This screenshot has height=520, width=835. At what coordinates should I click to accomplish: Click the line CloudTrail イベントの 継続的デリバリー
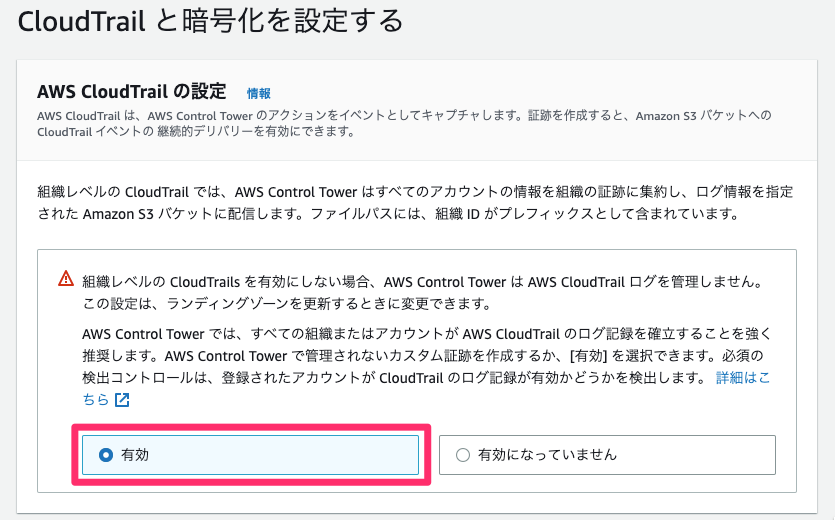pyautogui.click(x=197, y=132)
